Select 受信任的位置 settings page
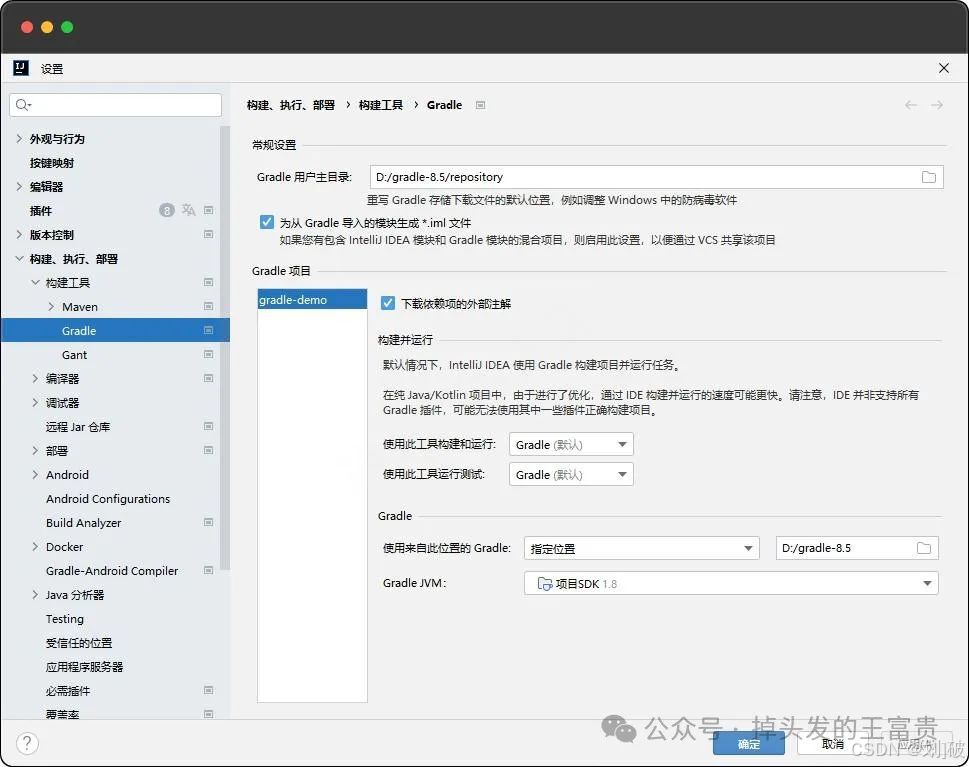The image size is (969, 767). (x=79, y=643)
